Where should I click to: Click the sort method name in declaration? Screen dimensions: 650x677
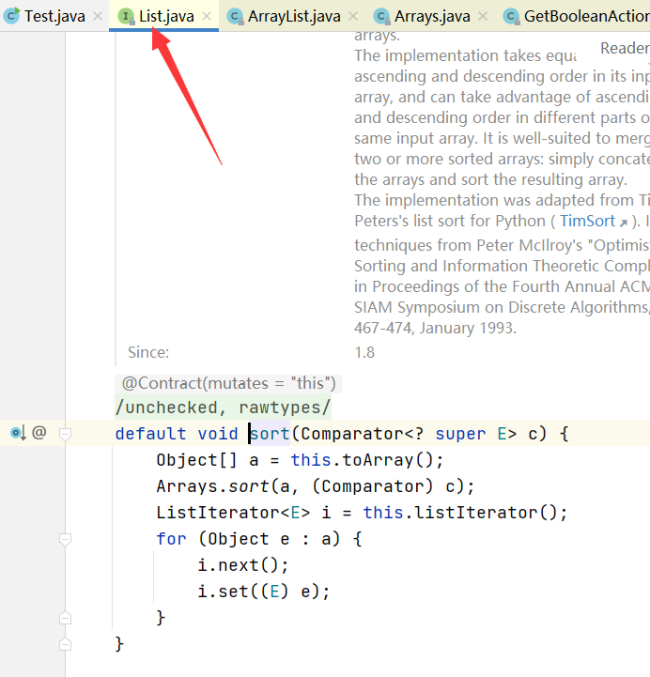click(x=270, y=433)
